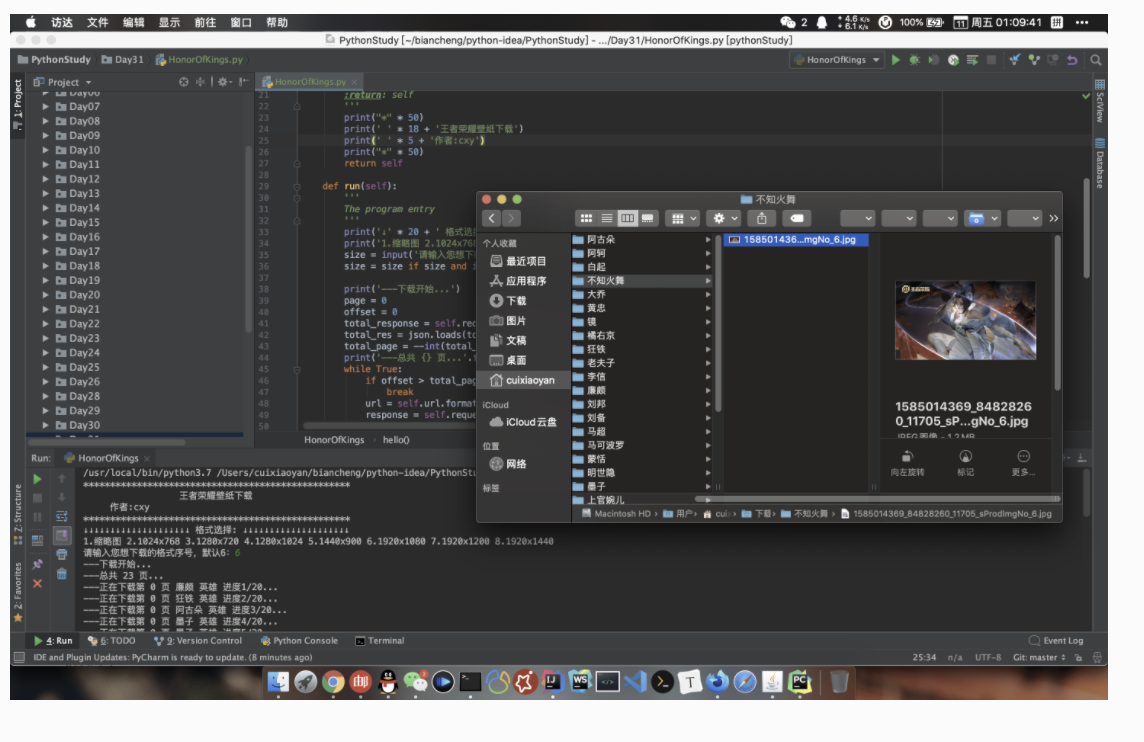The width and height of the screenshot is (1144, 742).
Task: Open Trash in the Dock
Action: (x=839, y=681)
